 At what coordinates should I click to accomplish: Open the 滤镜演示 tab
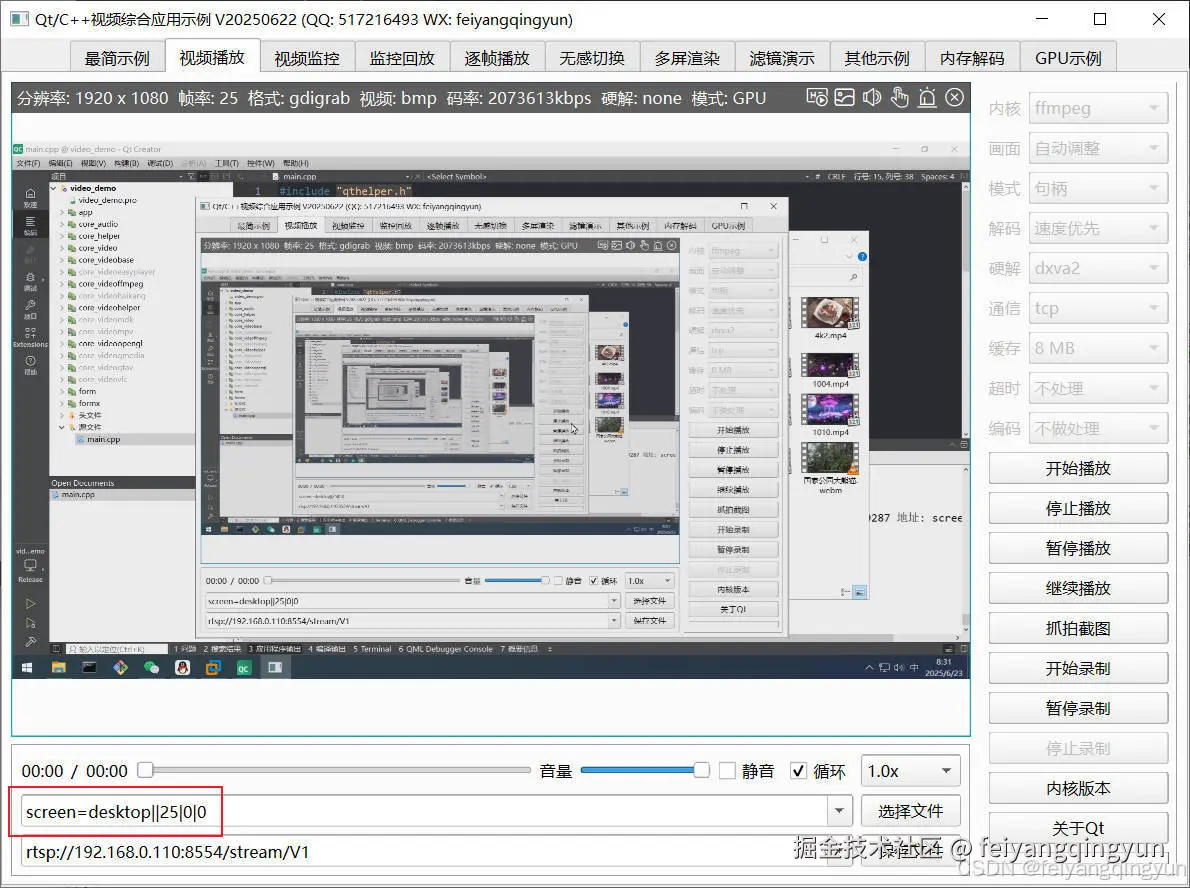[782, 58]
